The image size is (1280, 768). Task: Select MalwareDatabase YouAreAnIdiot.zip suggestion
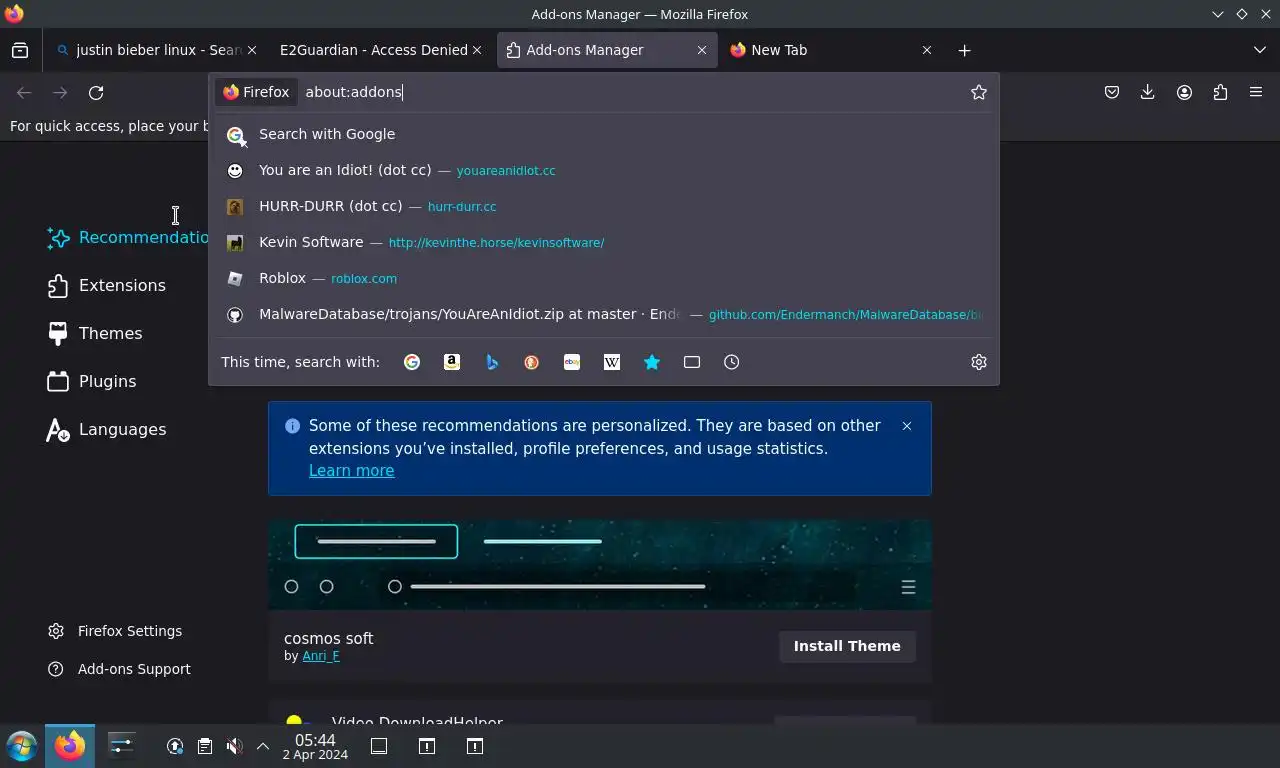604,314
